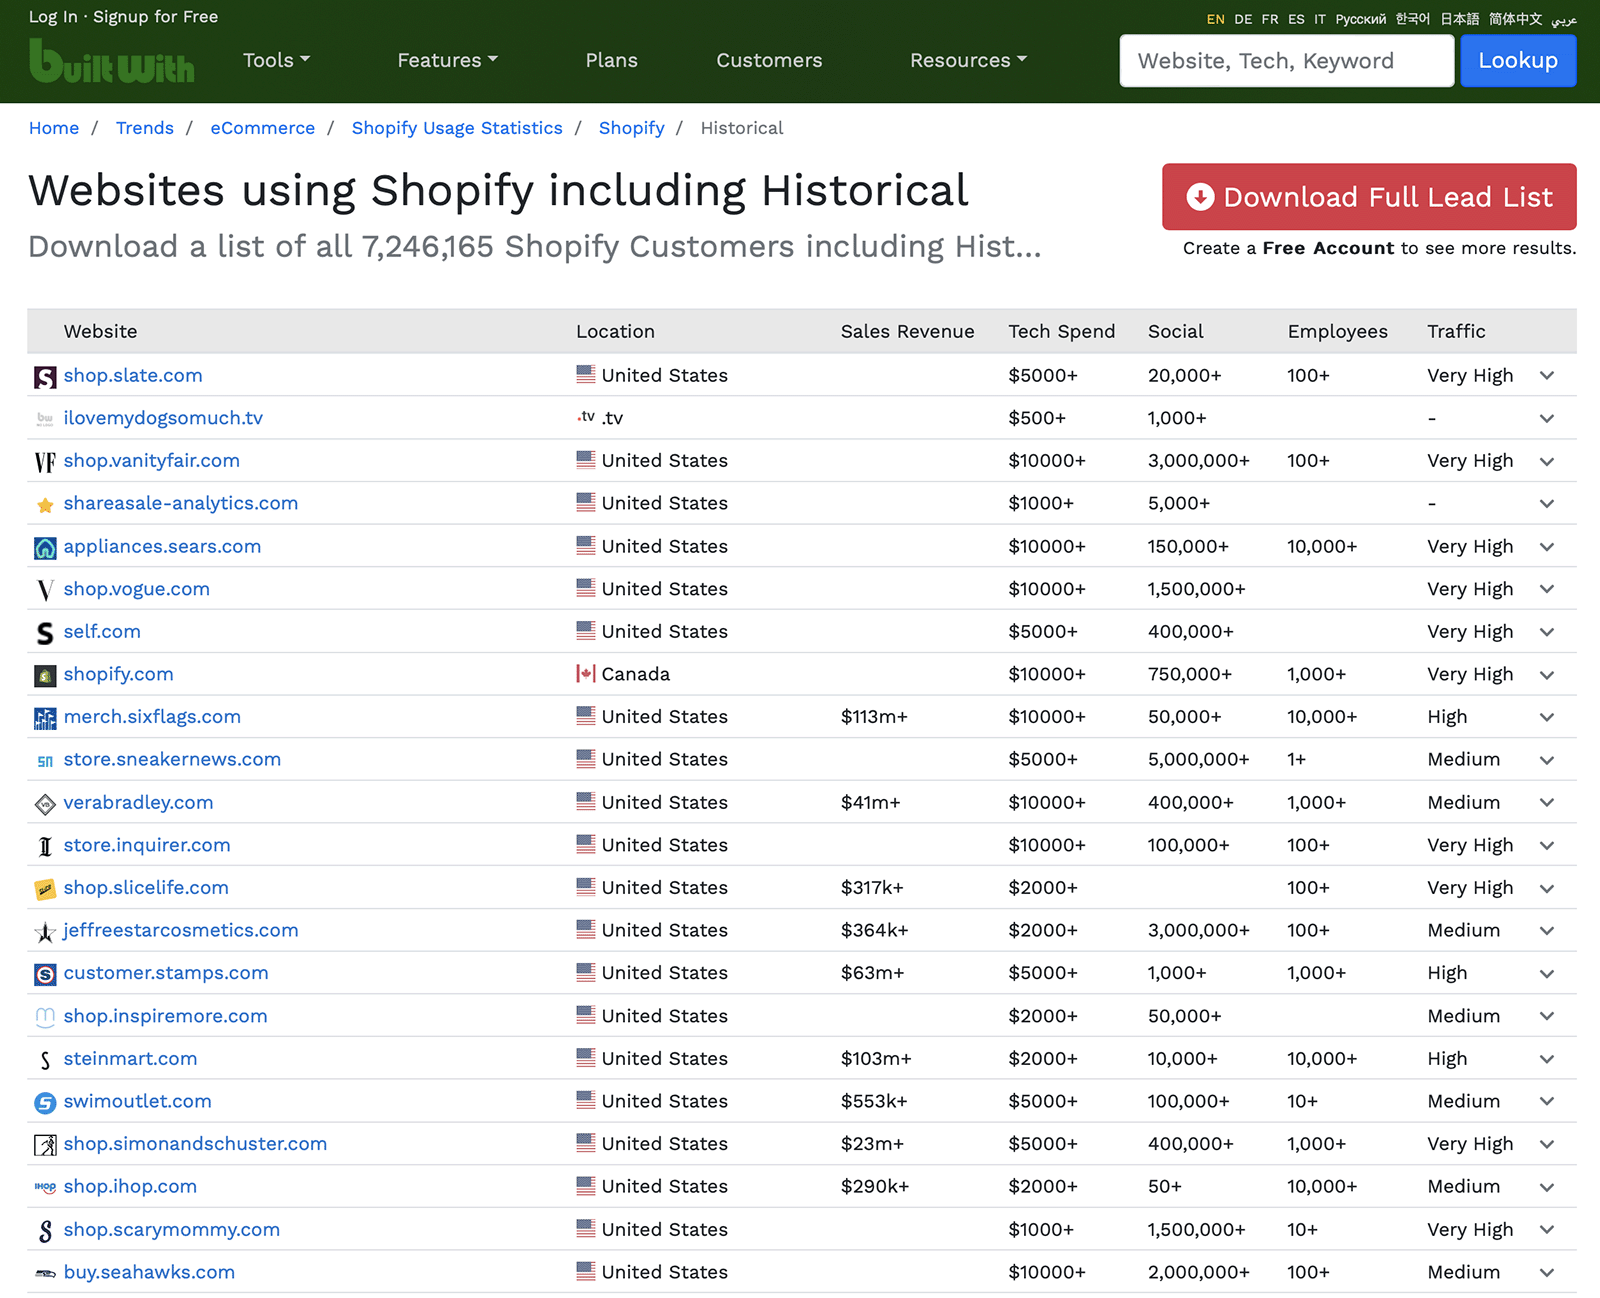Viewport: 1600px width, 1298px height.
Task: Click the download arrow icon in red button
Action: point(1200,197)
